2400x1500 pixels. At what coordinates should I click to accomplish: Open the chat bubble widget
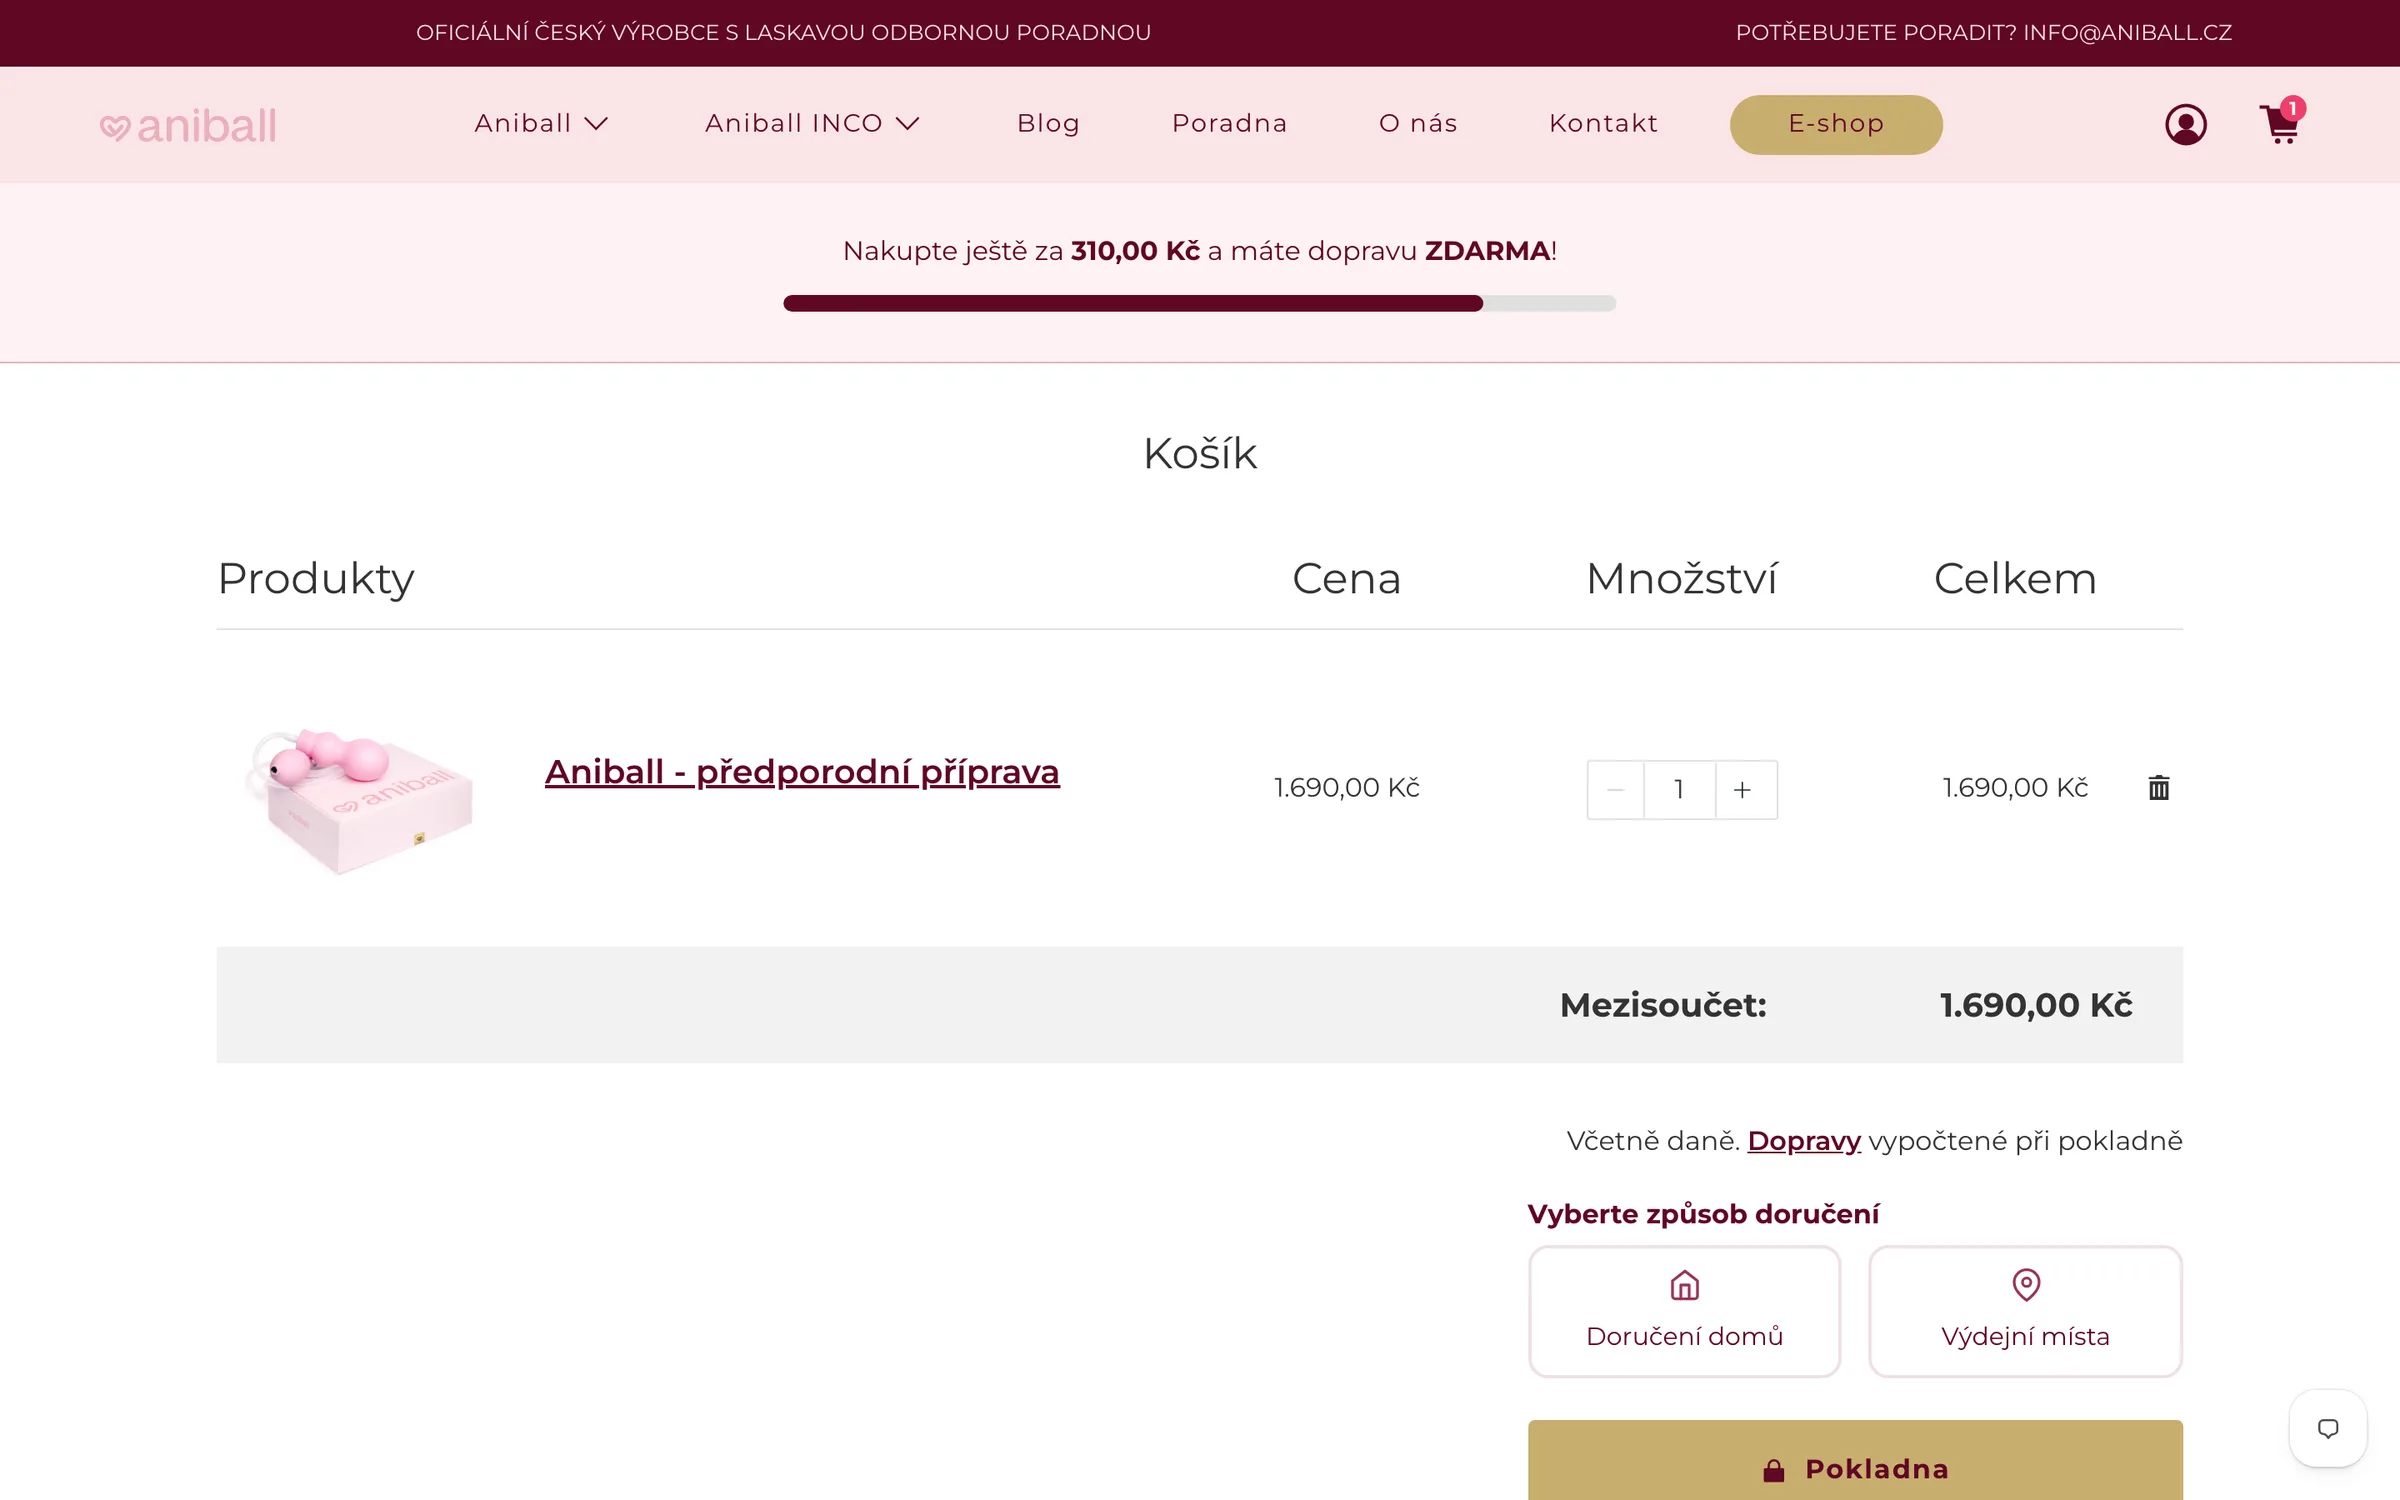coord(2328,1428)
